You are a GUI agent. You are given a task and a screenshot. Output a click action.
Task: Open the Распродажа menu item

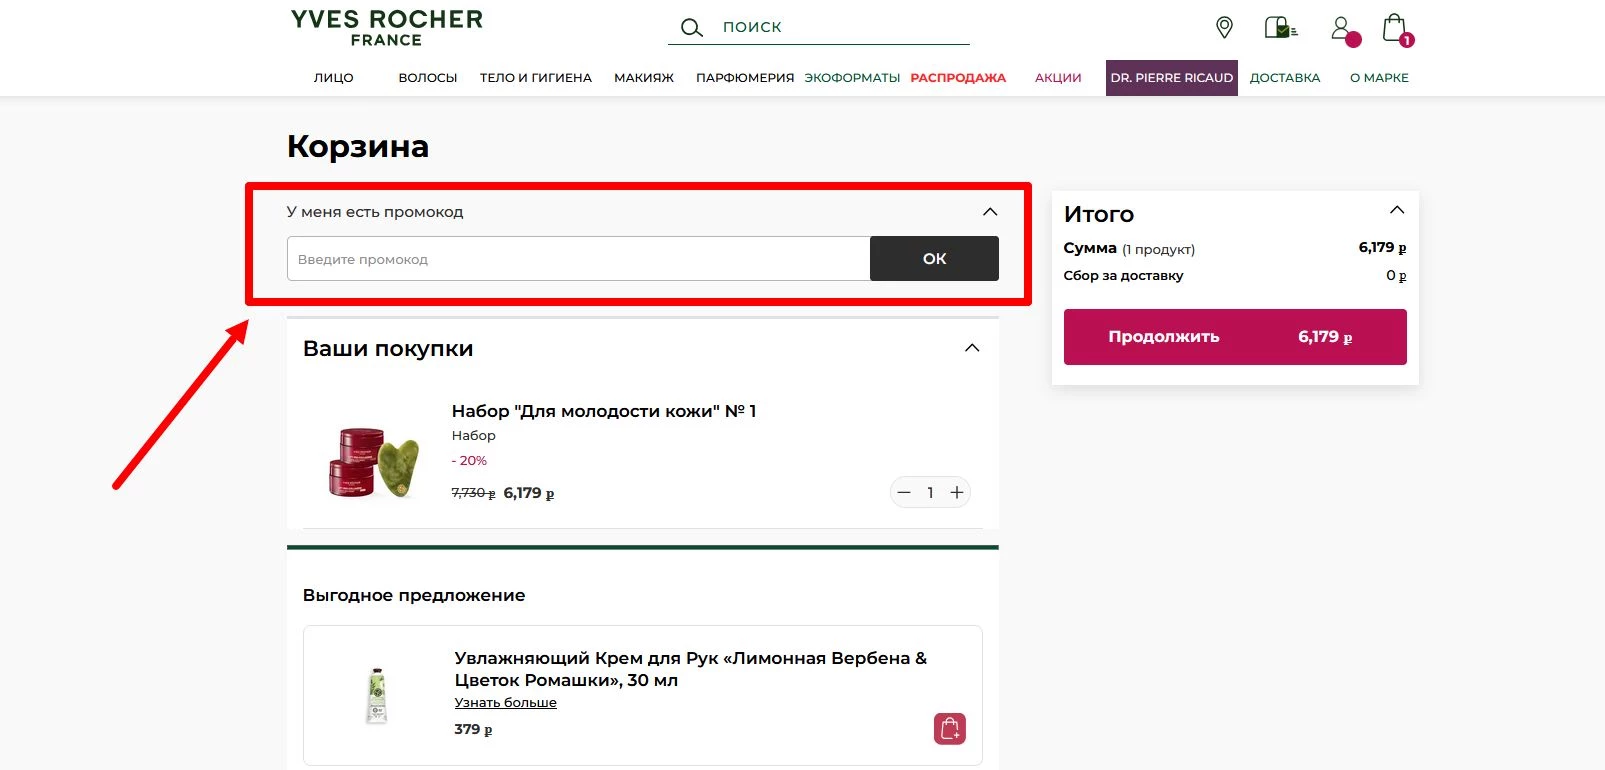click(x=957, y=78)
